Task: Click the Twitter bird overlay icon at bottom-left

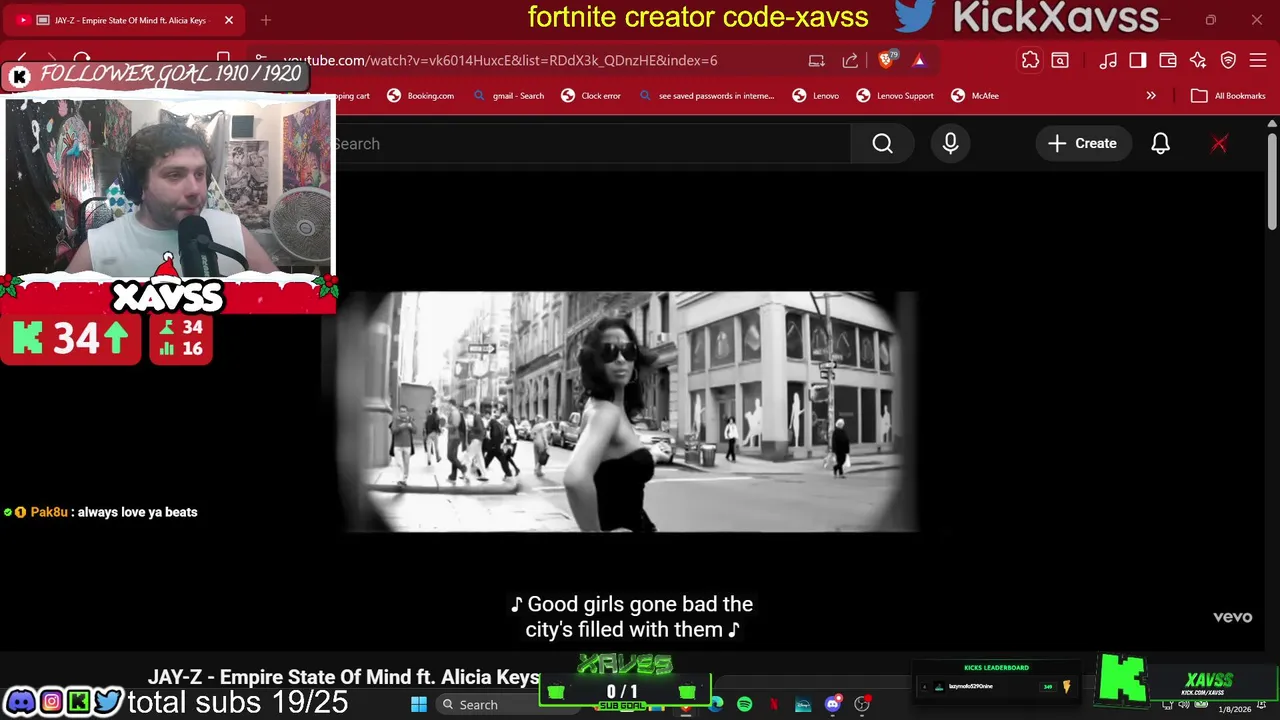Action: coord(108,702)
